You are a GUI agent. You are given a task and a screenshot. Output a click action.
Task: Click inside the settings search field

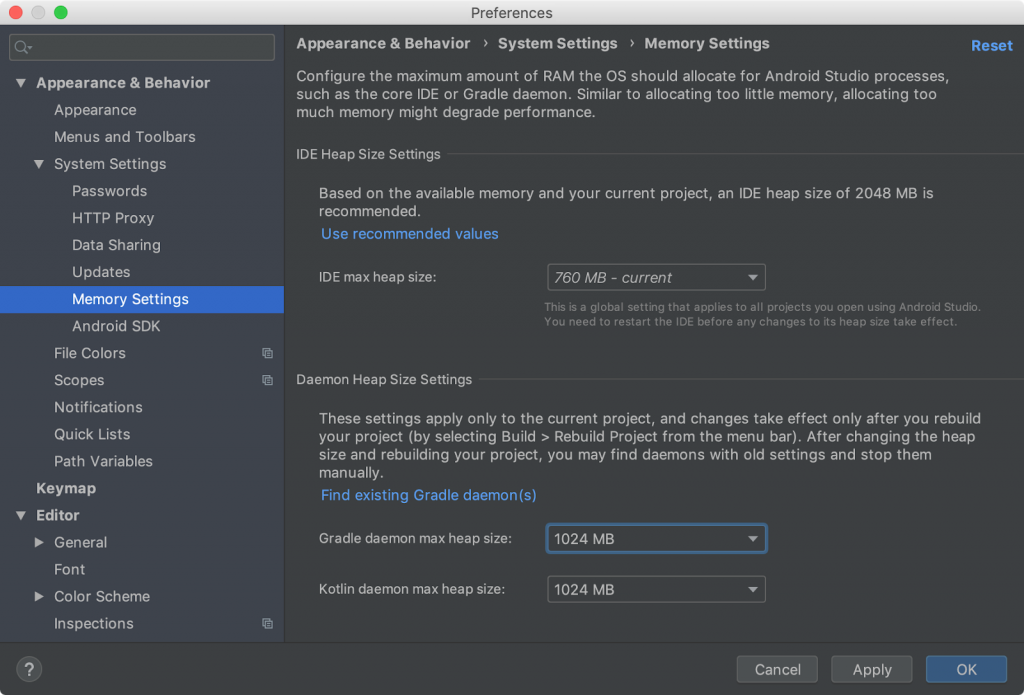[140, 46]
